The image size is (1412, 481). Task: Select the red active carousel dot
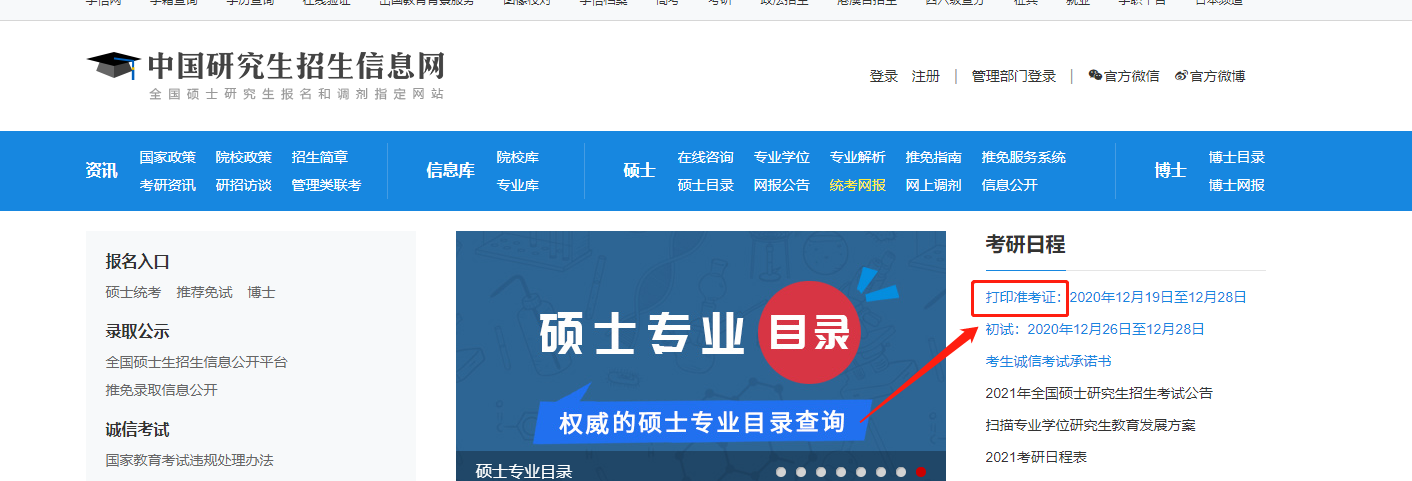(920, 472)
